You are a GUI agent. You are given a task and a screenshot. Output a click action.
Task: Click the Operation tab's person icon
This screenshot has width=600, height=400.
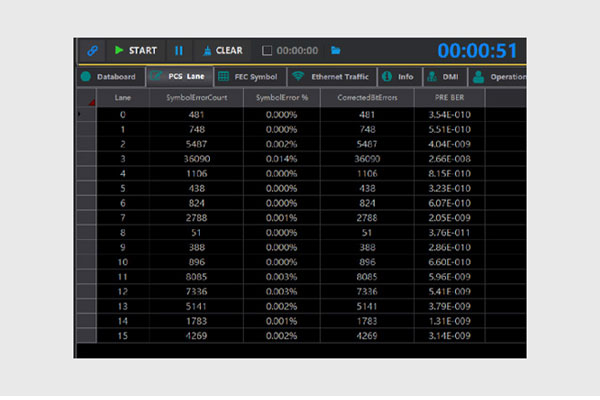click(x=478, y=77)
